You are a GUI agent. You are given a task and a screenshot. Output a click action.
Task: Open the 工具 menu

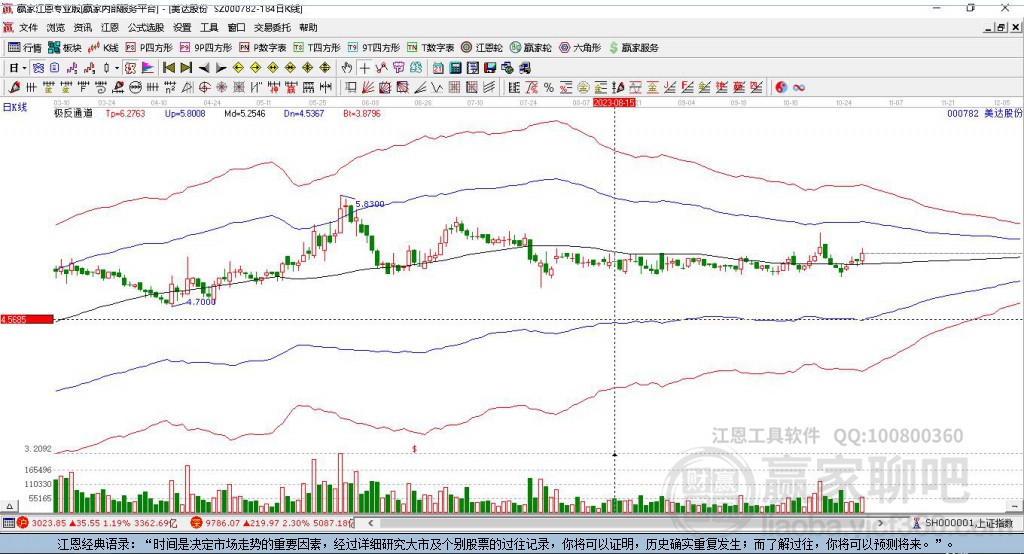209,27
